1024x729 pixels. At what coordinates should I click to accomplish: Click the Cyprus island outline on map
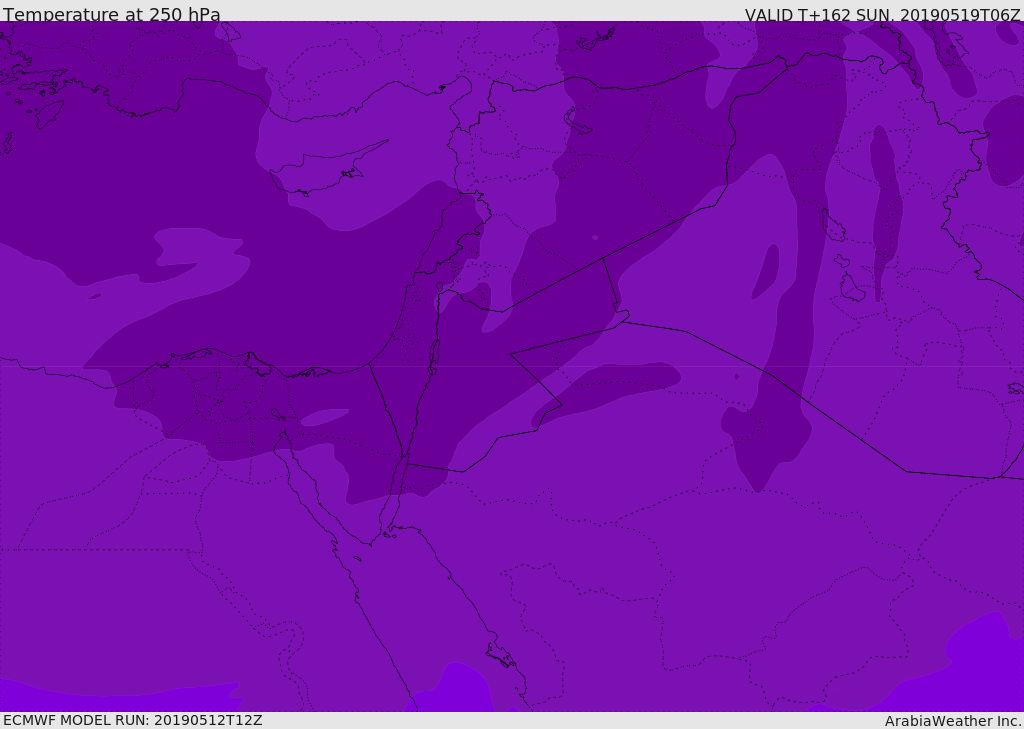click(329, 169)
